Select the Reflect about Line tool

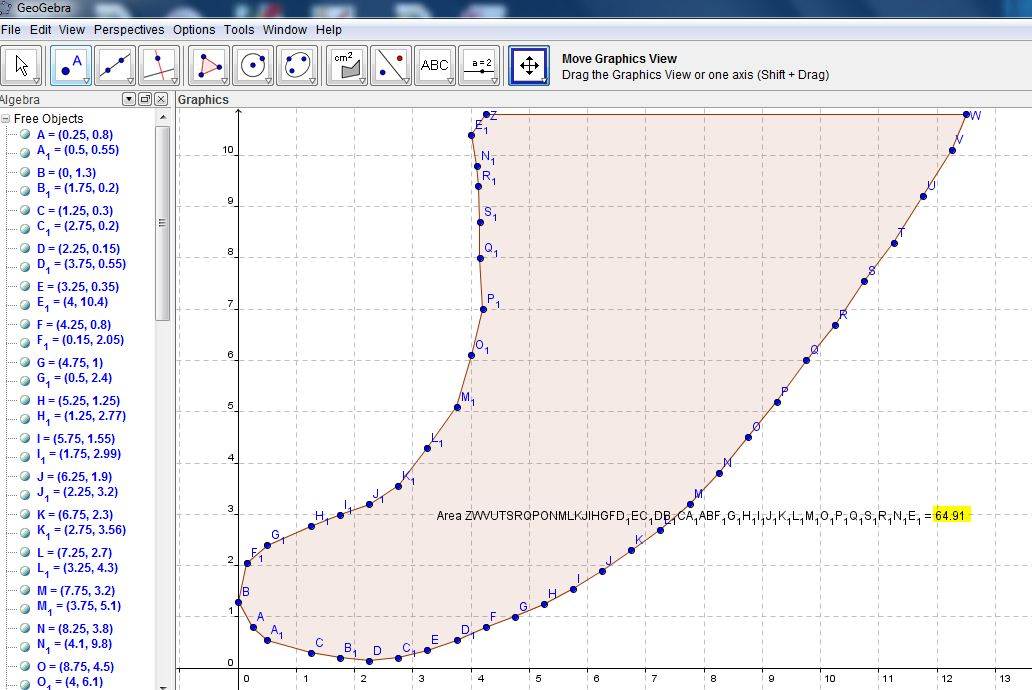pyautogui.click(x=390, y=66)
